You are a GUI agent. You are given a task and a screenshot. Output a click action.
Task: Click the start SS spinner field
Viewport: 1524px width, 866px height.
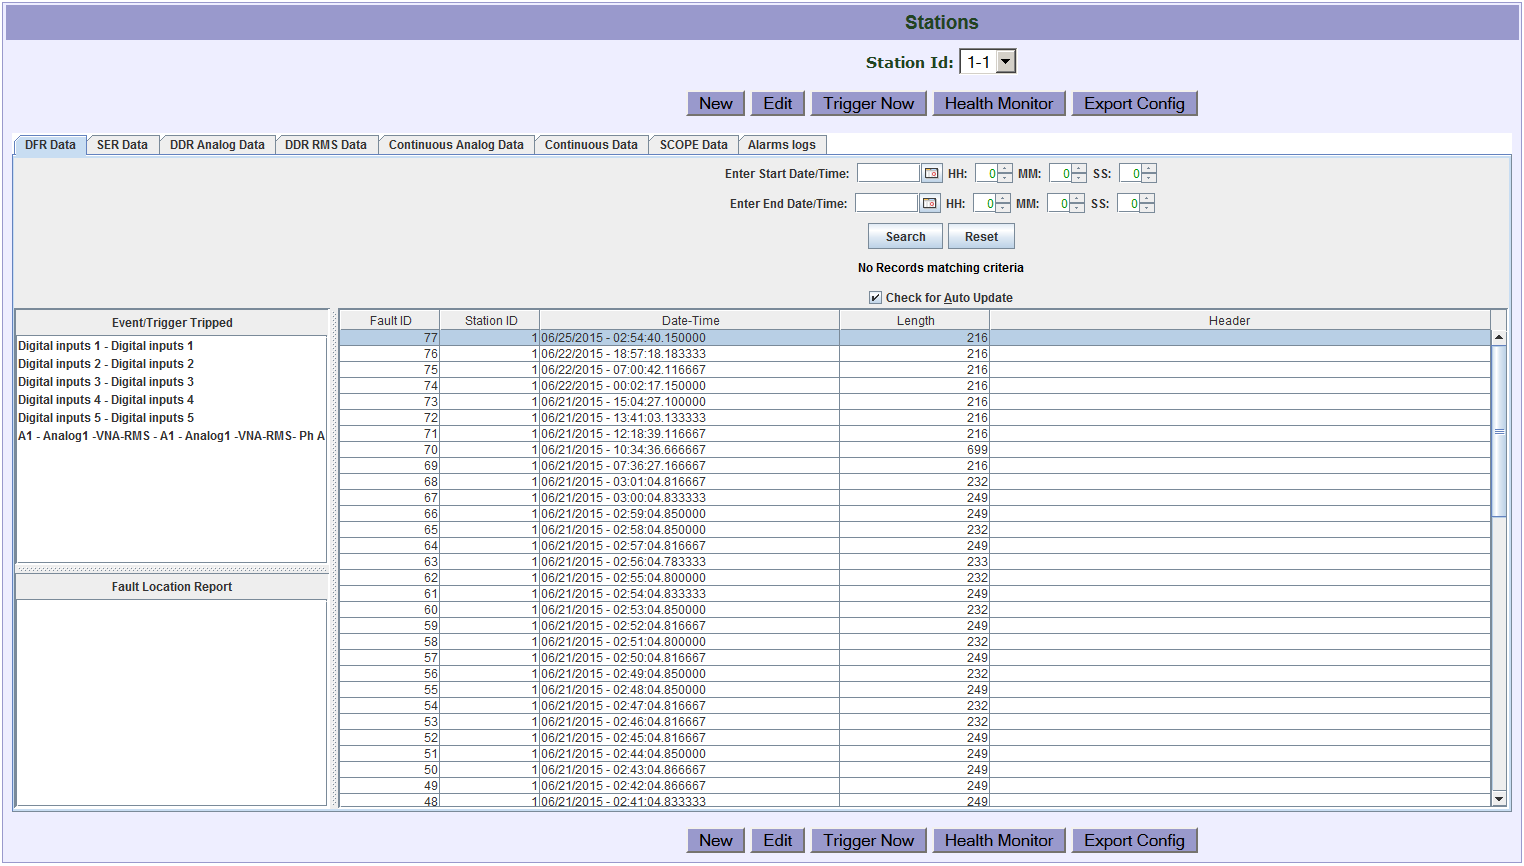(x=1130, y=173)
